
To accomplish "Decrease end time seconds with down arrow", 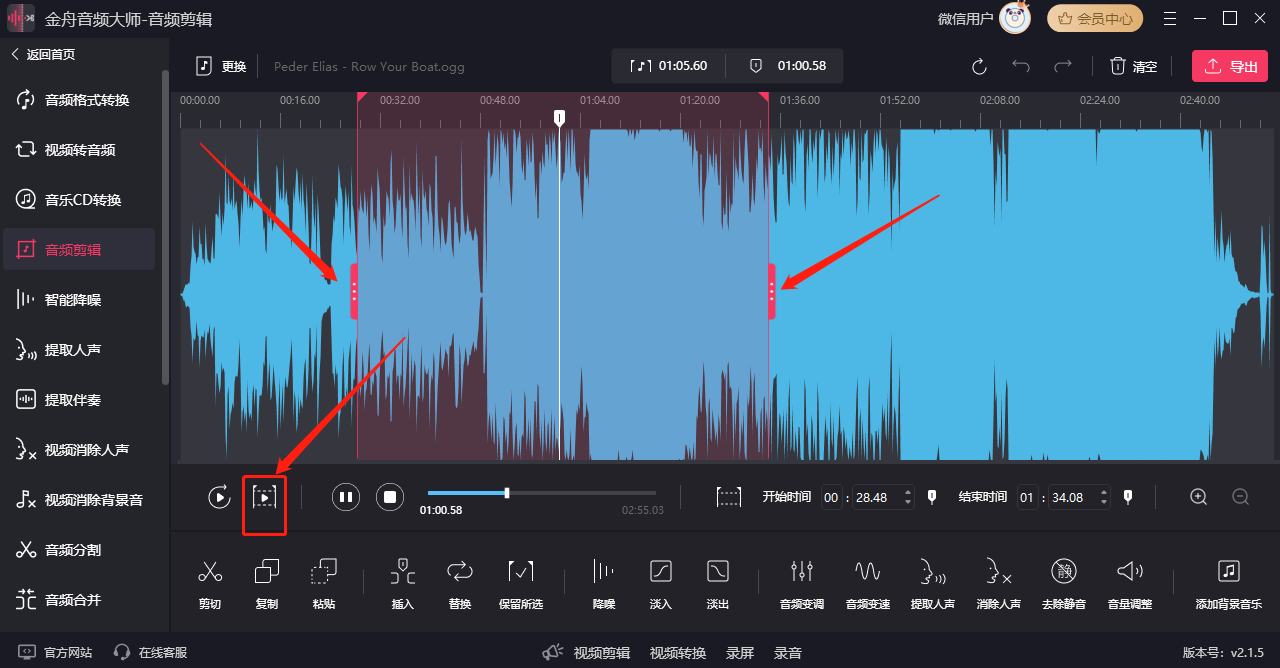I will click(x=1103, y=502).
